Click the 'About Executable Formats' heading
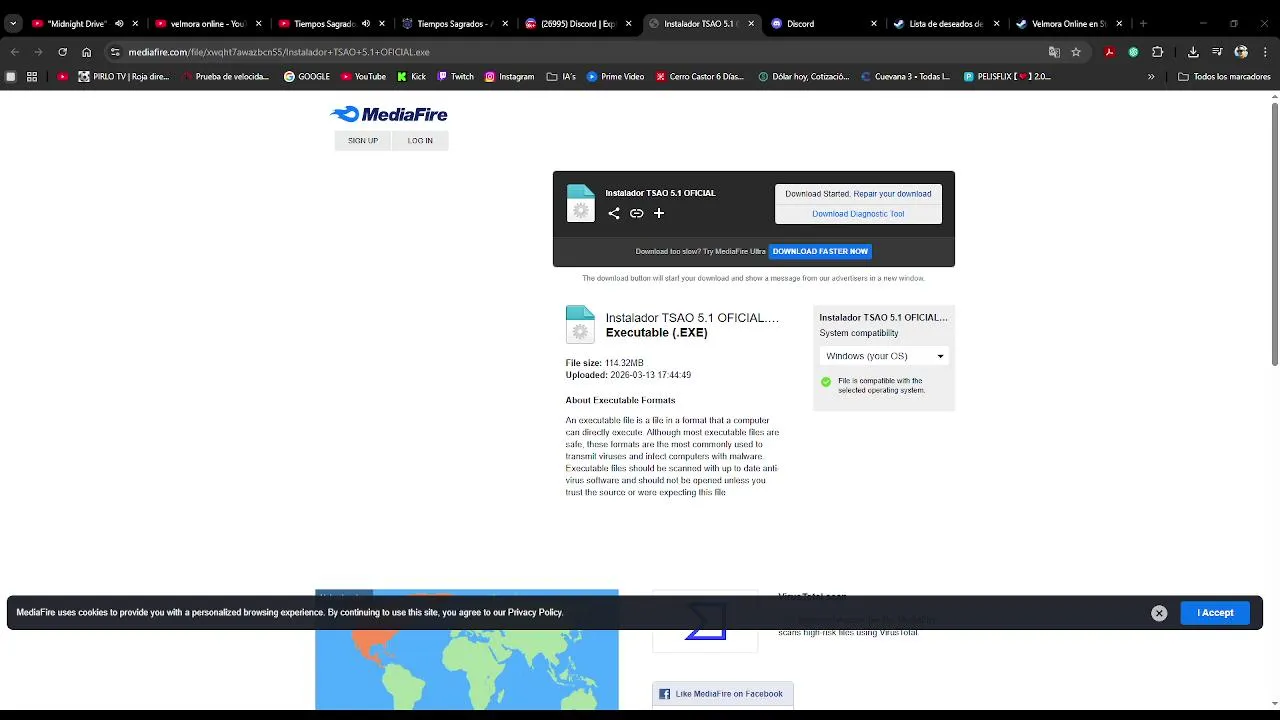This screenshot has width=1280, height=720. click(620, 400)
